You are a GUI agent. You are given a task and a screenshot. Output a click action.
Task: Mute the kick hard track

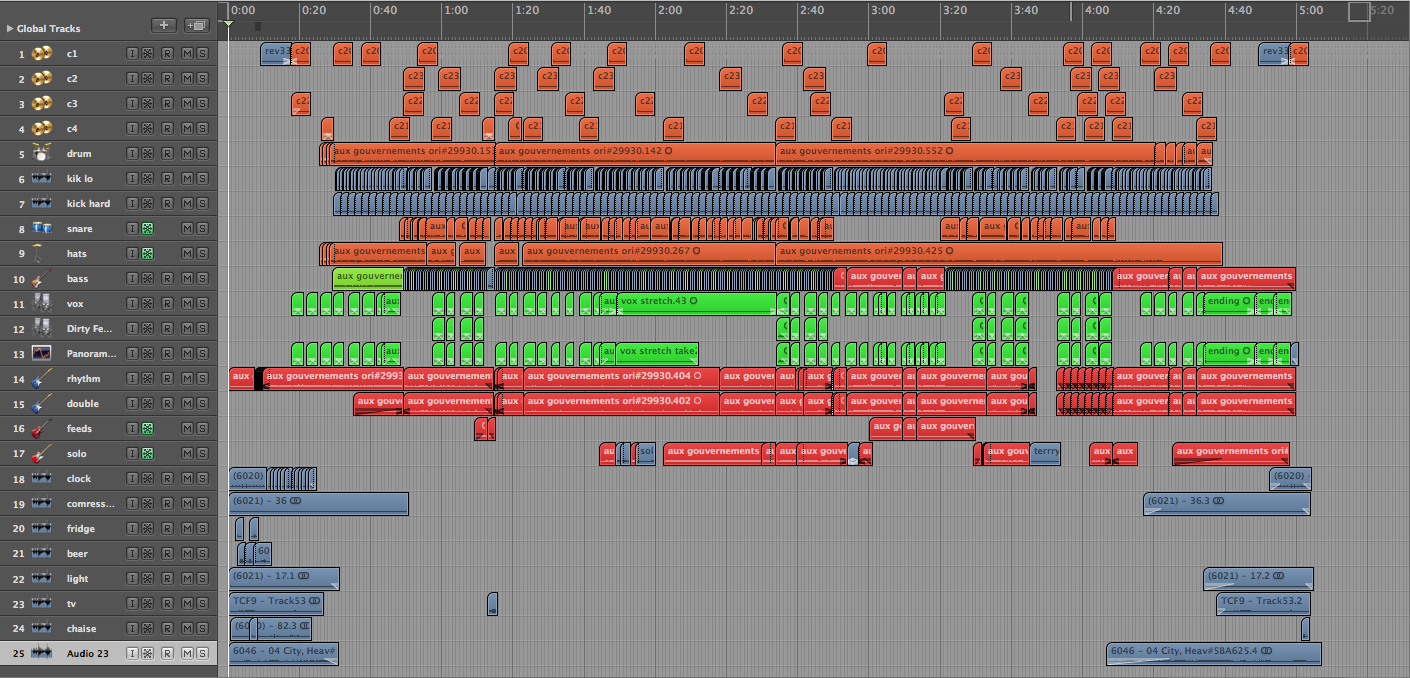[187, 203]
